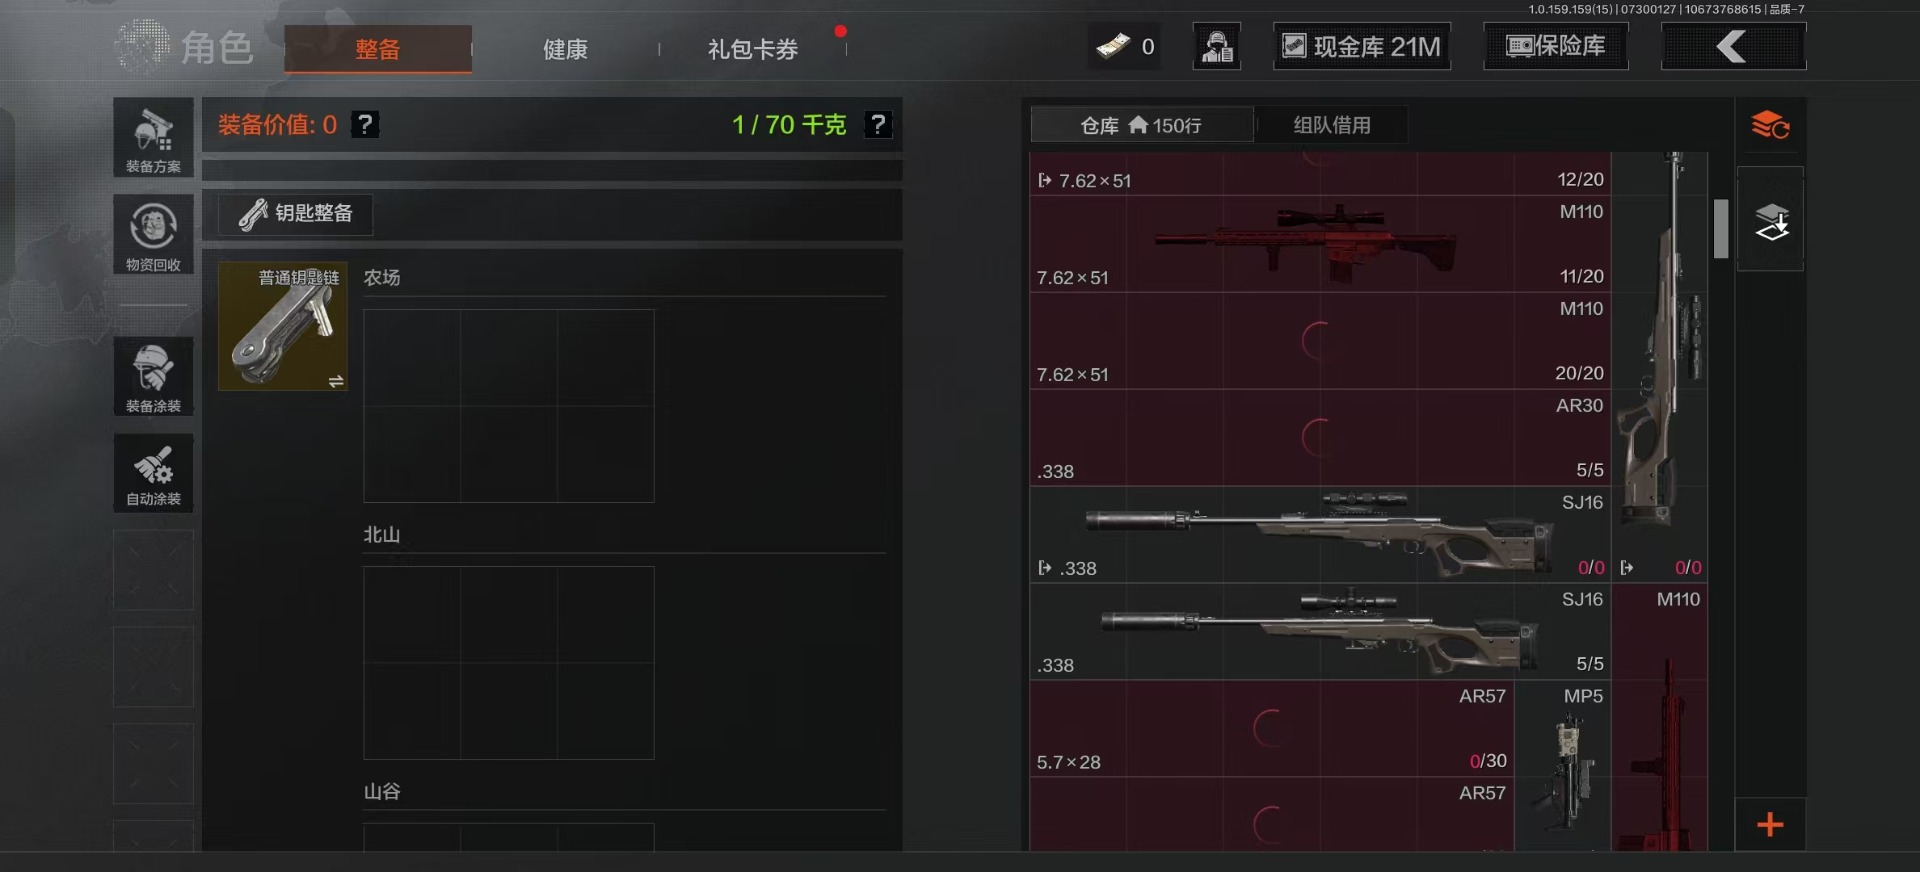Click the stack sort download icon
Screen dimensions: 1920x872
coord(1770,220)
